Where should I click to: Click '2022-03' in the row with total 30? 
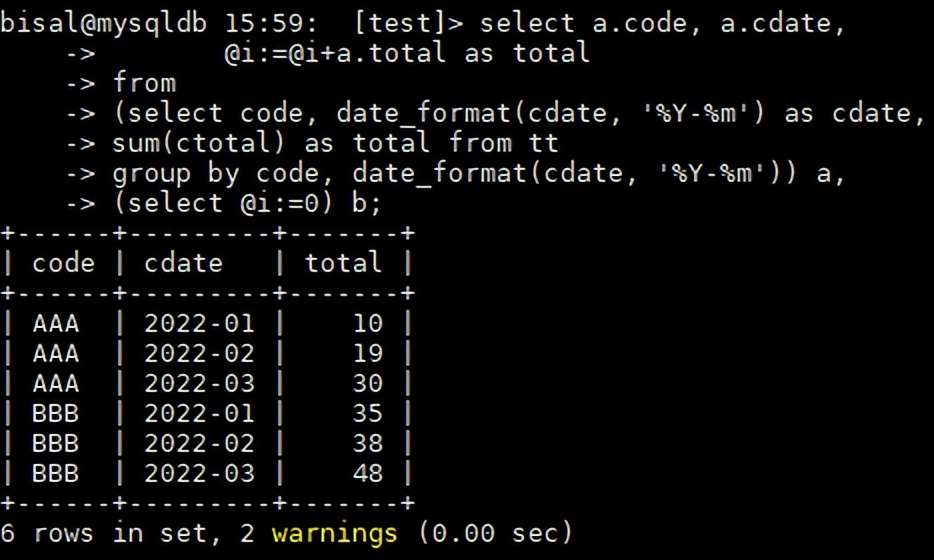(x=200, y=383)
